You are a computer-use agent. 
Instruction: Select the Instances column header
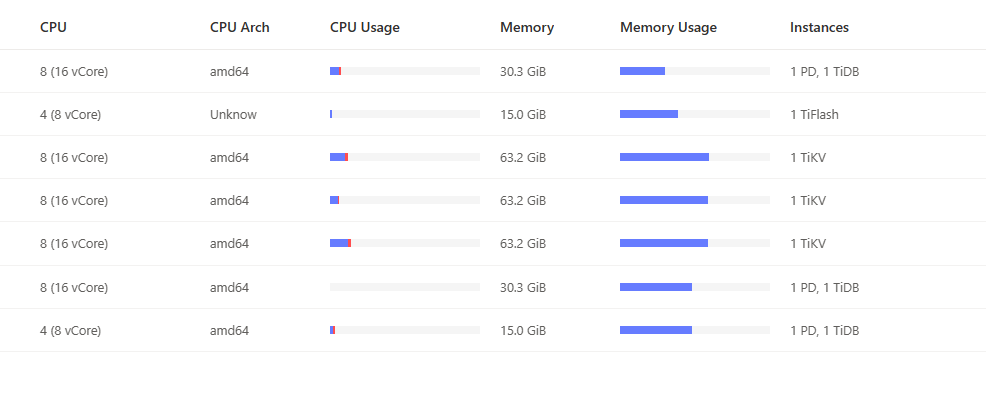point(819,27)
